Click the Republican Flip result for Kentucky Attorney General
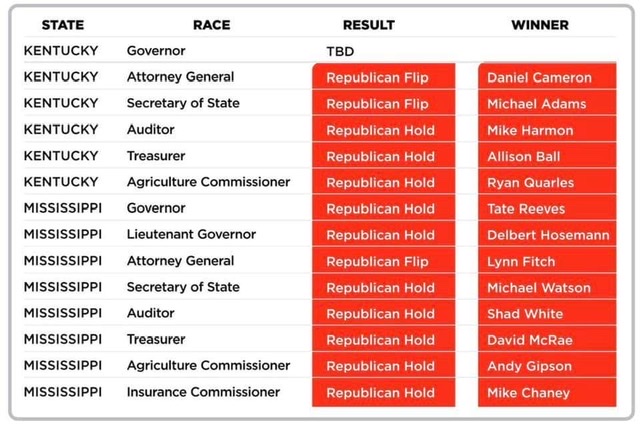640x424 pixels. point(383,77)
